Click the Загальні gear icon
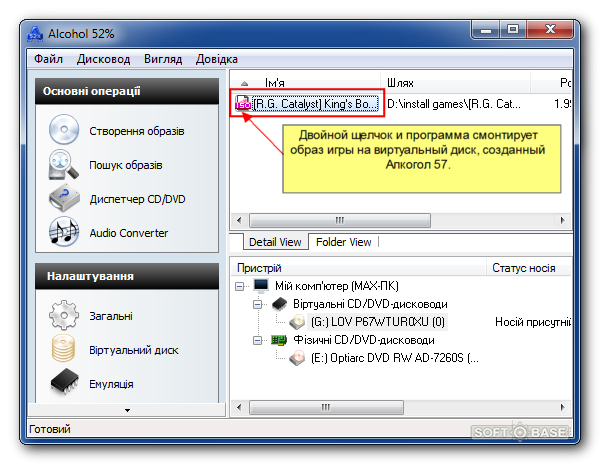The width and height of the screenshot is (600, 464). [x=64, y=315]
